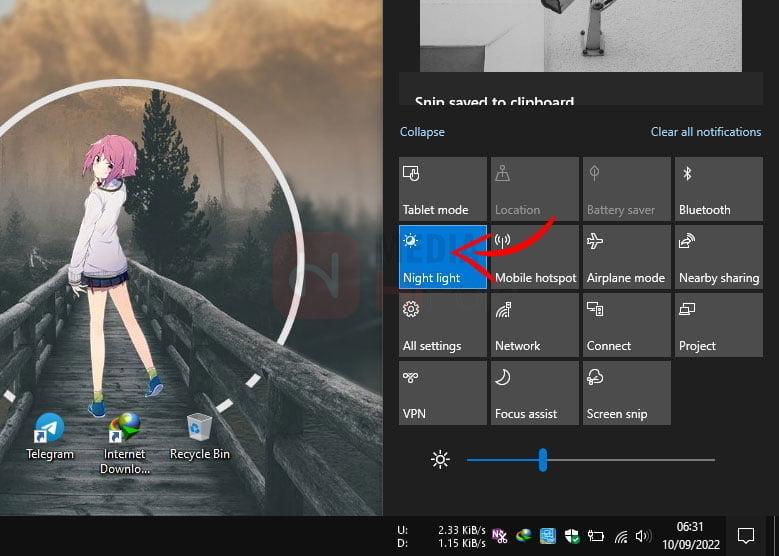
Task: Open the Project display options tile
Action: (x=719, y=325)
